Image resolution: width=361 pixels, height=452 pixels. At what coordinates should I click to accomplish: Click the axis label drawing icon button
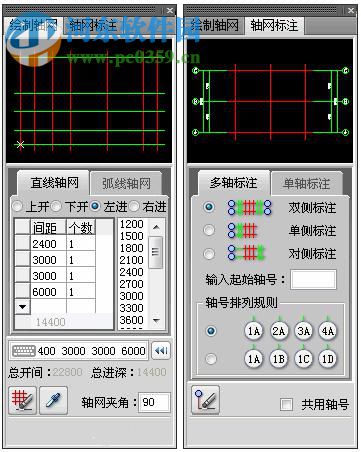(205, 400)
